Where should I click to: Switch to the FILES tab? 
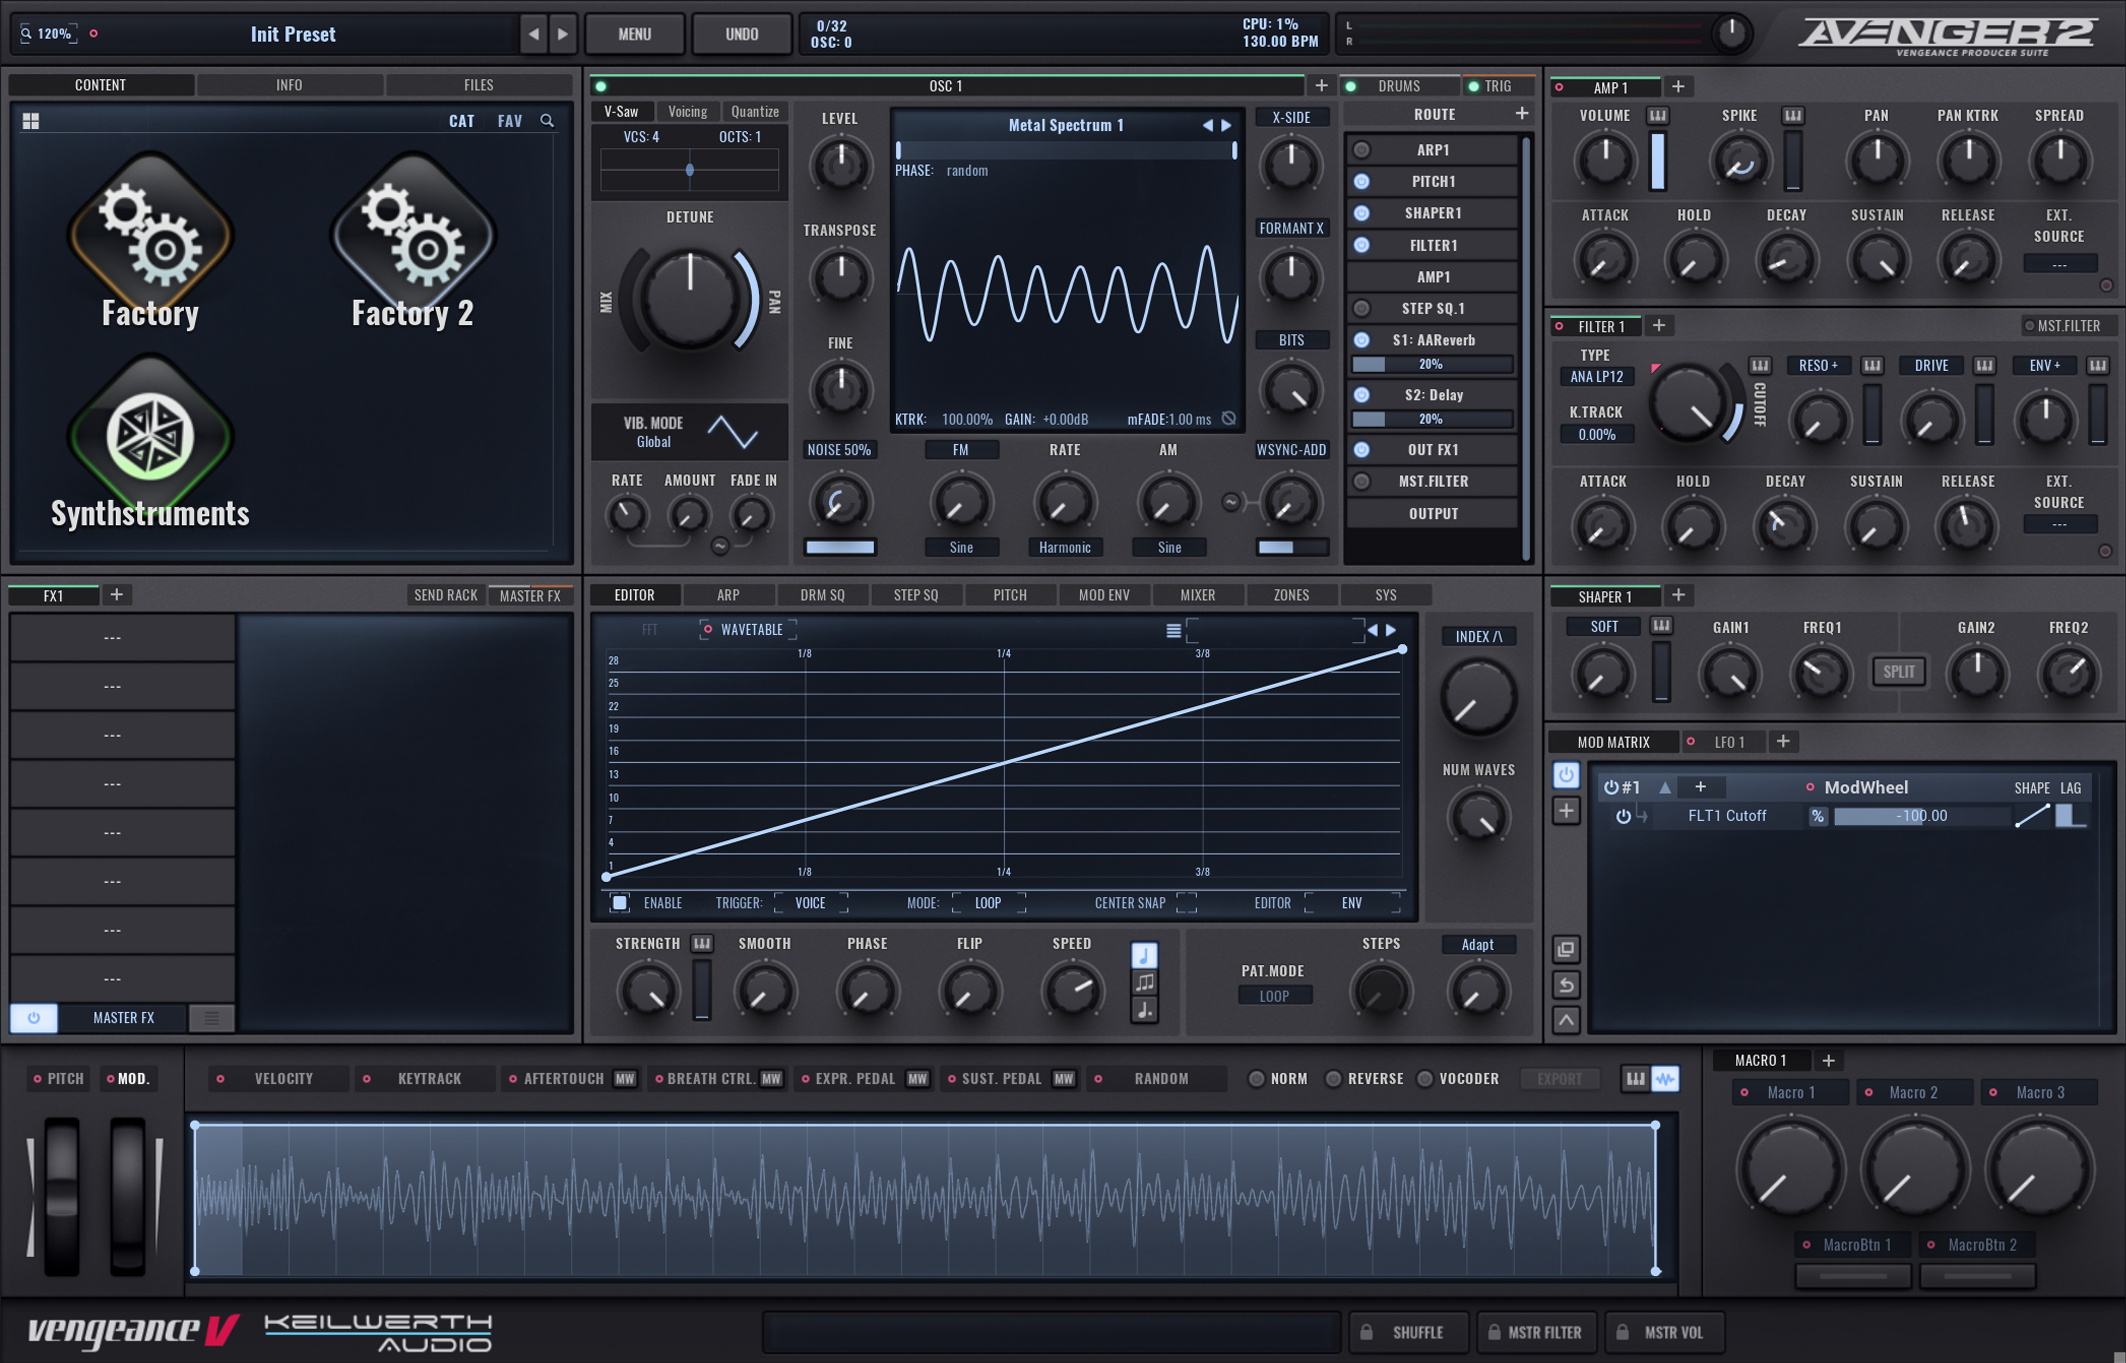point(478,85)
